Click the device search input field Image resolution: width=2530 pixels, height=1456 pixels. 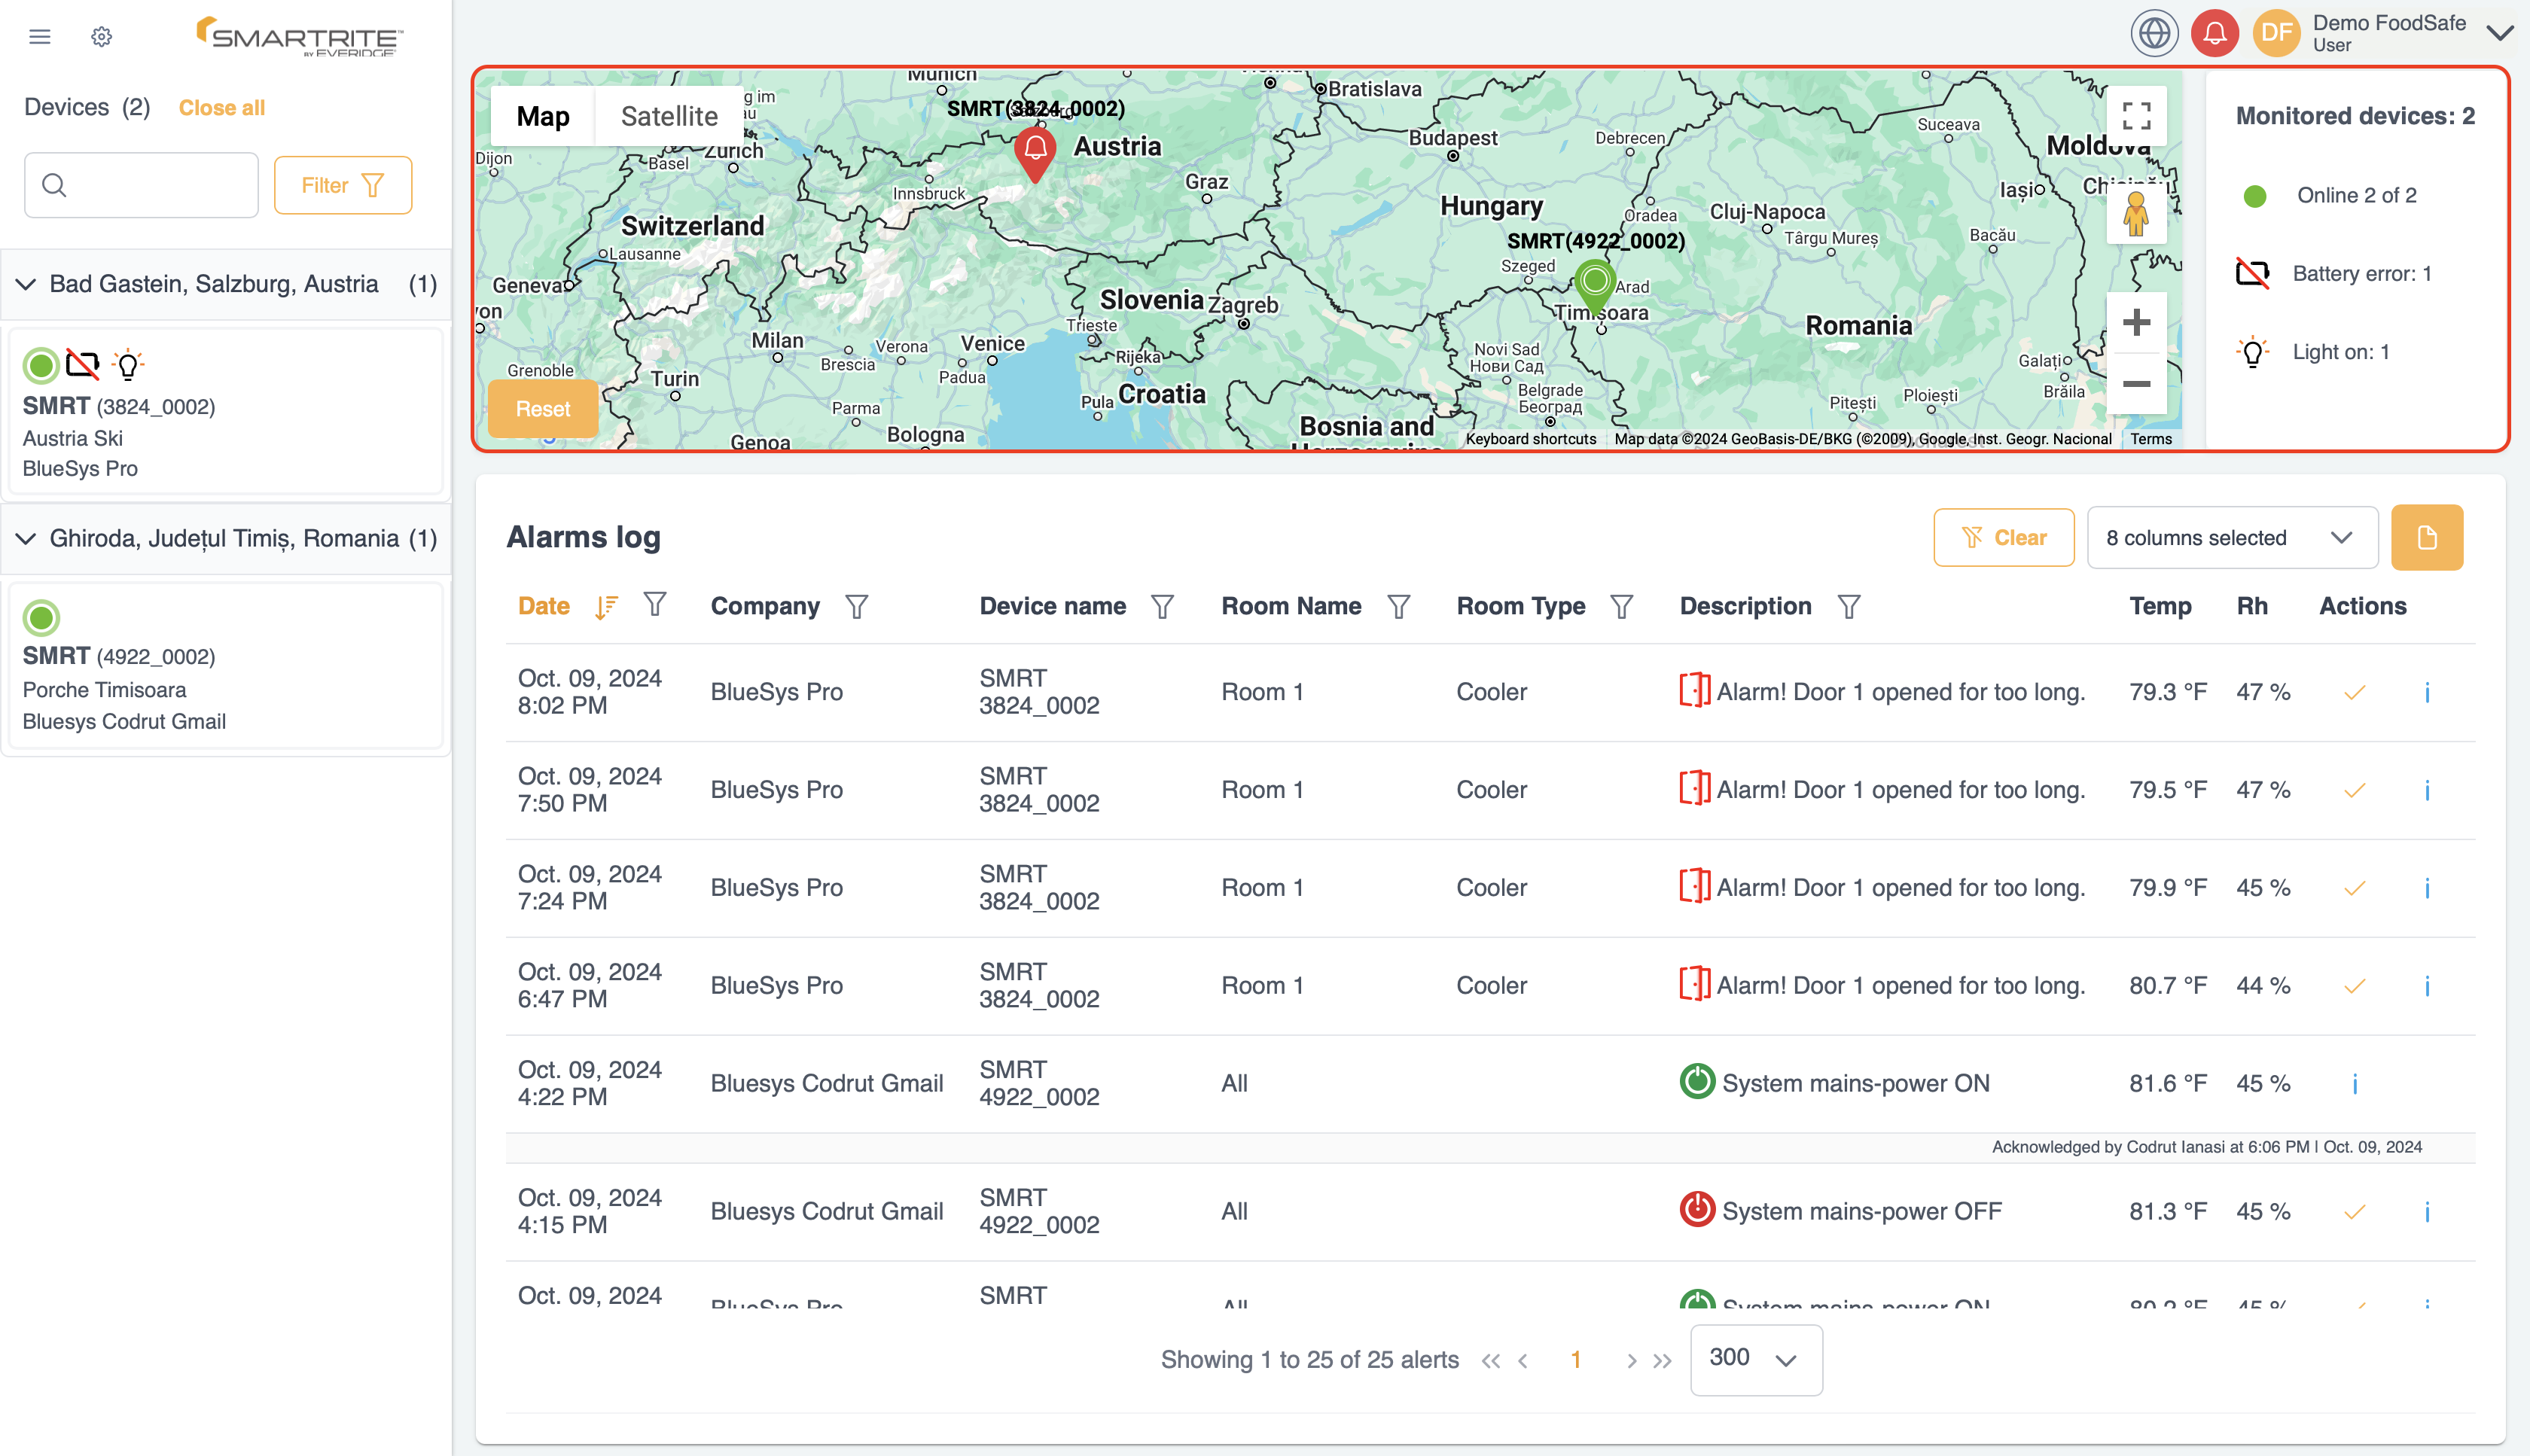click(x=150, y=185)
